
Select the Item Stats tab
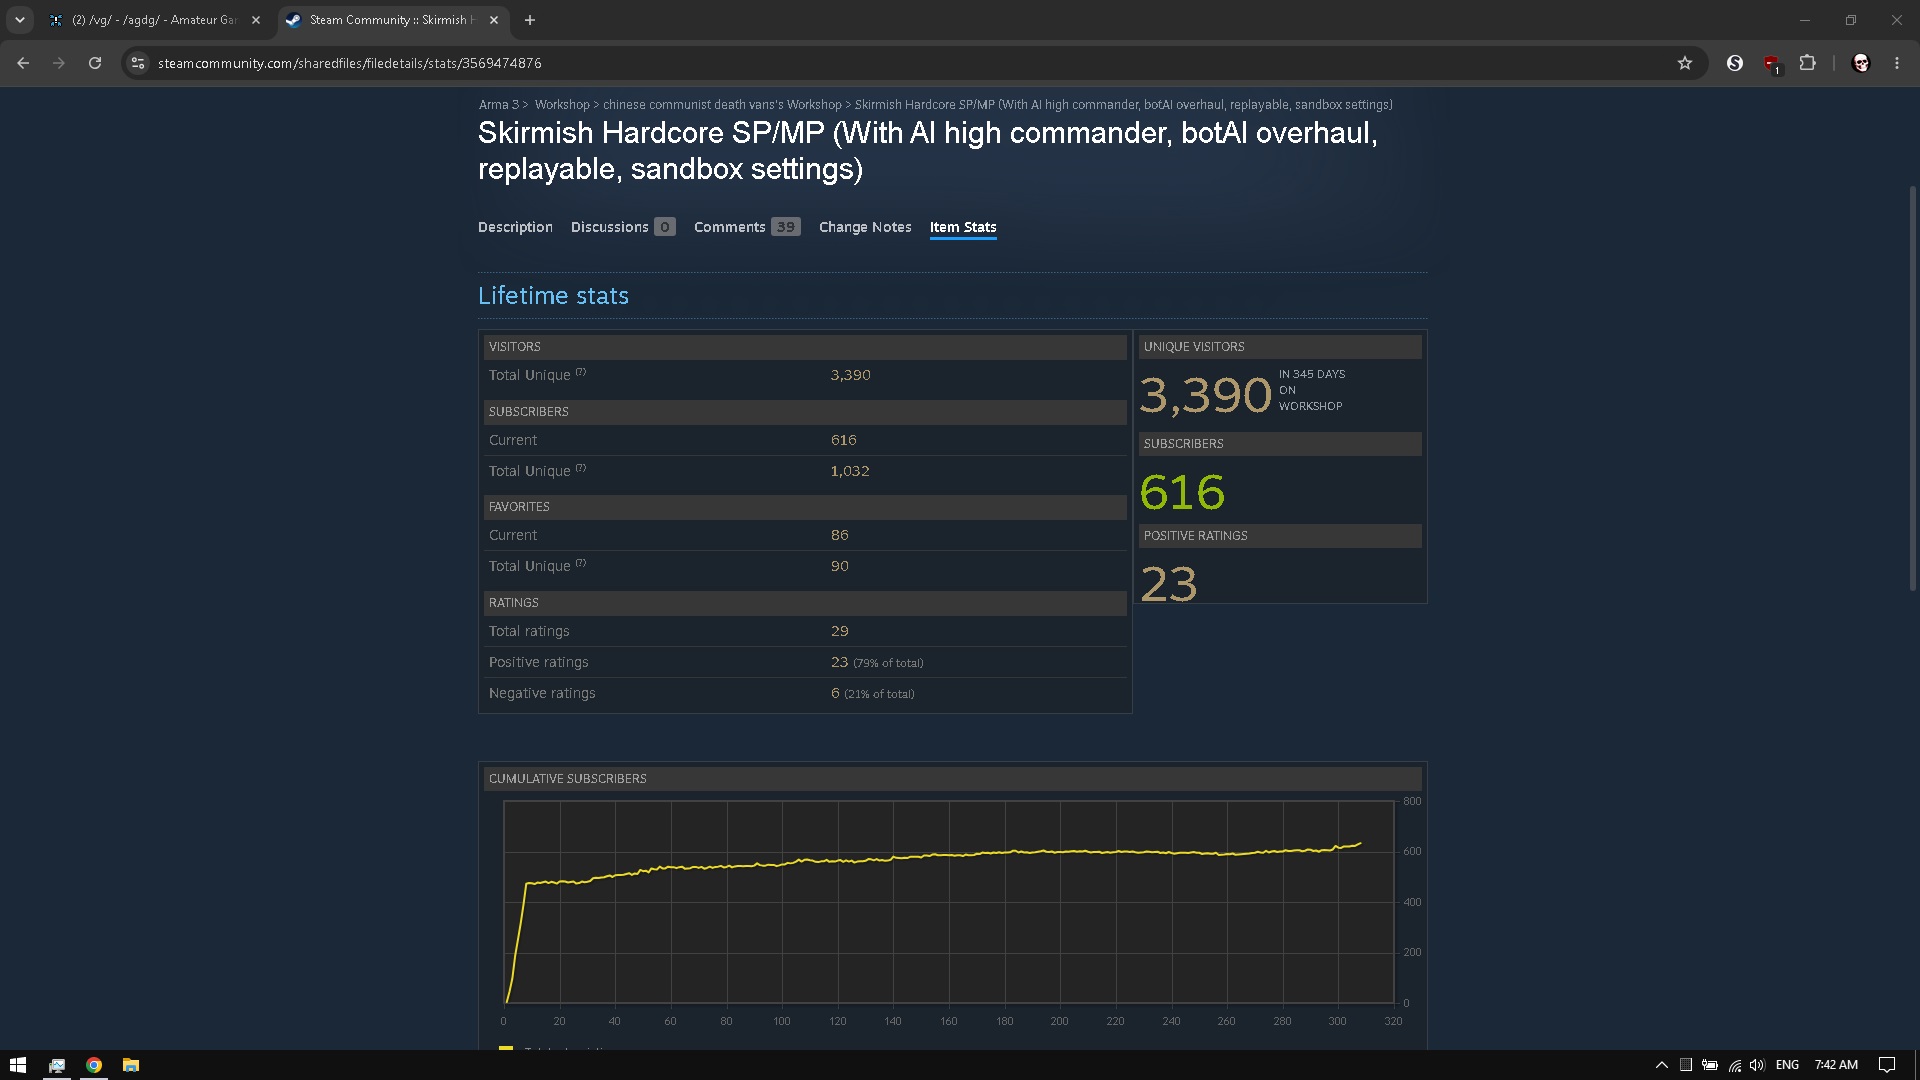click(x=963, y=227)
